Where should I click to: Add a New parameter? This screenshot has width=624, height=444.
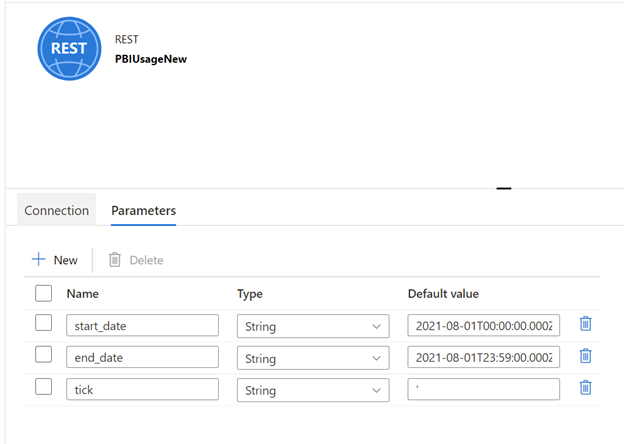point(55,260)
